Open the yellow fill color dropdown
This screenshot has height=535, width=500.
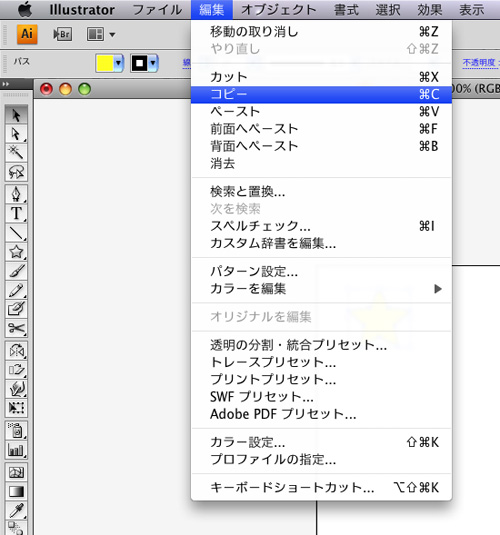[118, 63]
